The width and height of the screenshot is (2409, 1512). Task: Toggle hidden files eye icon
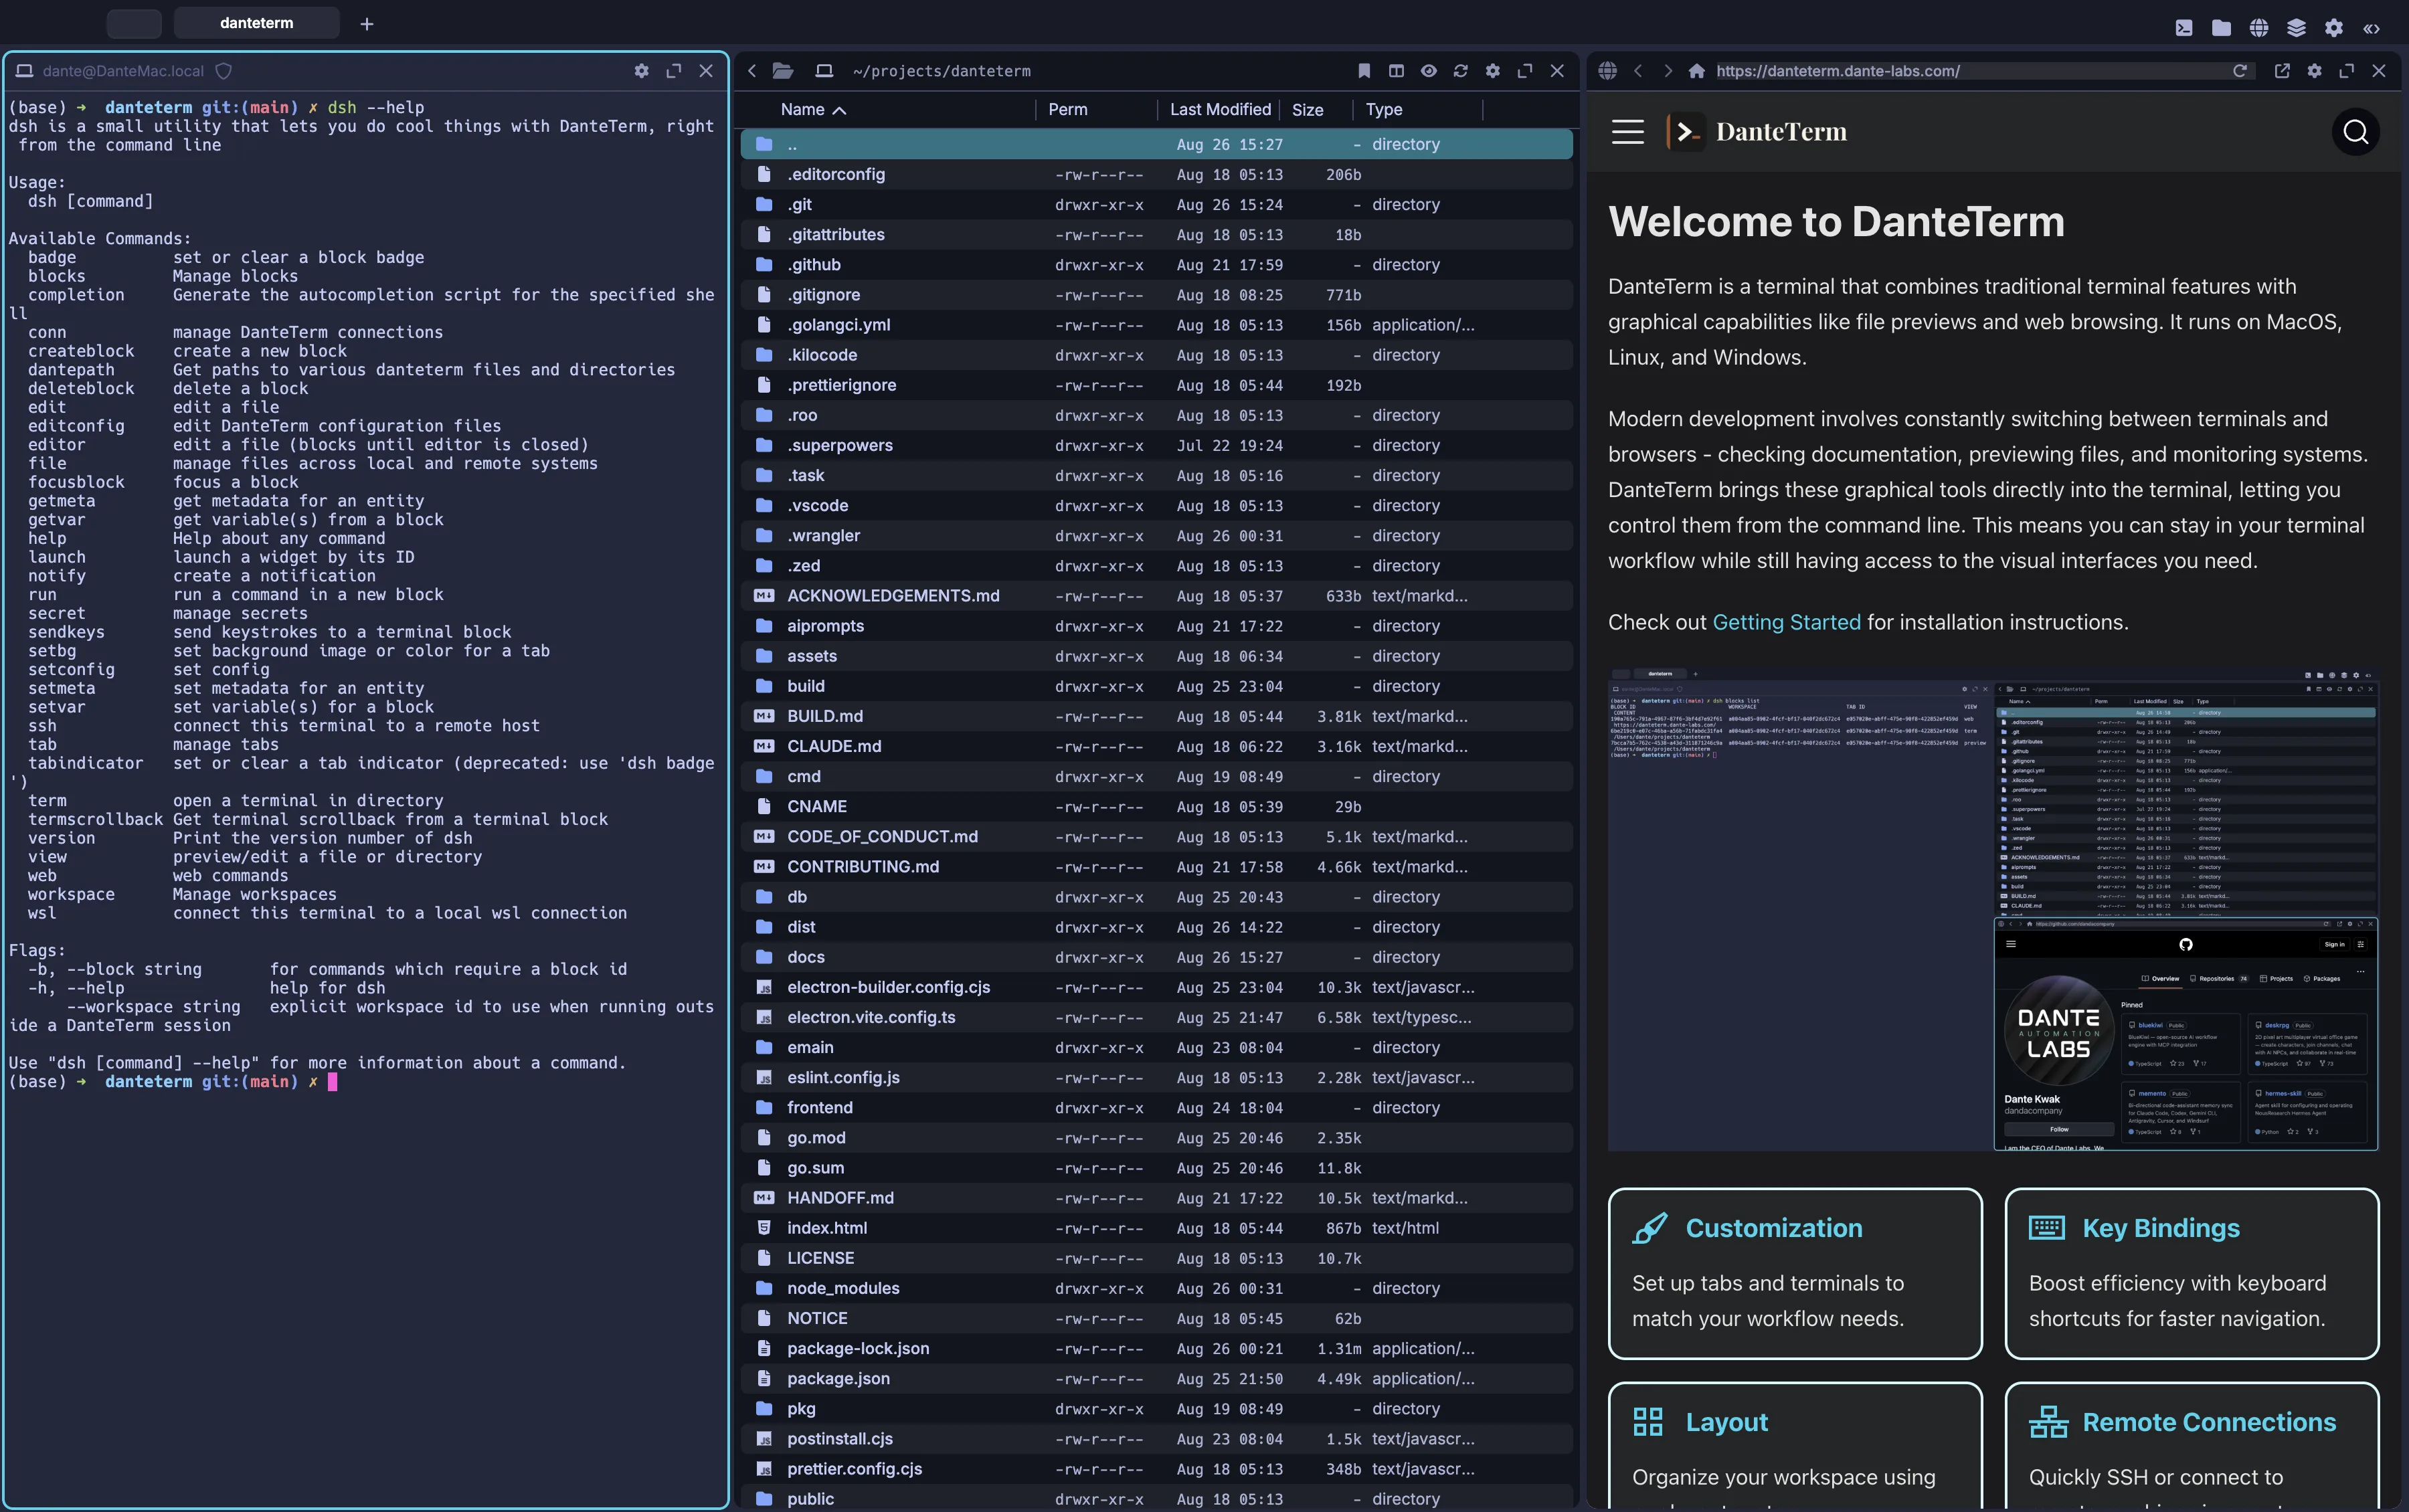(1429, 71)
